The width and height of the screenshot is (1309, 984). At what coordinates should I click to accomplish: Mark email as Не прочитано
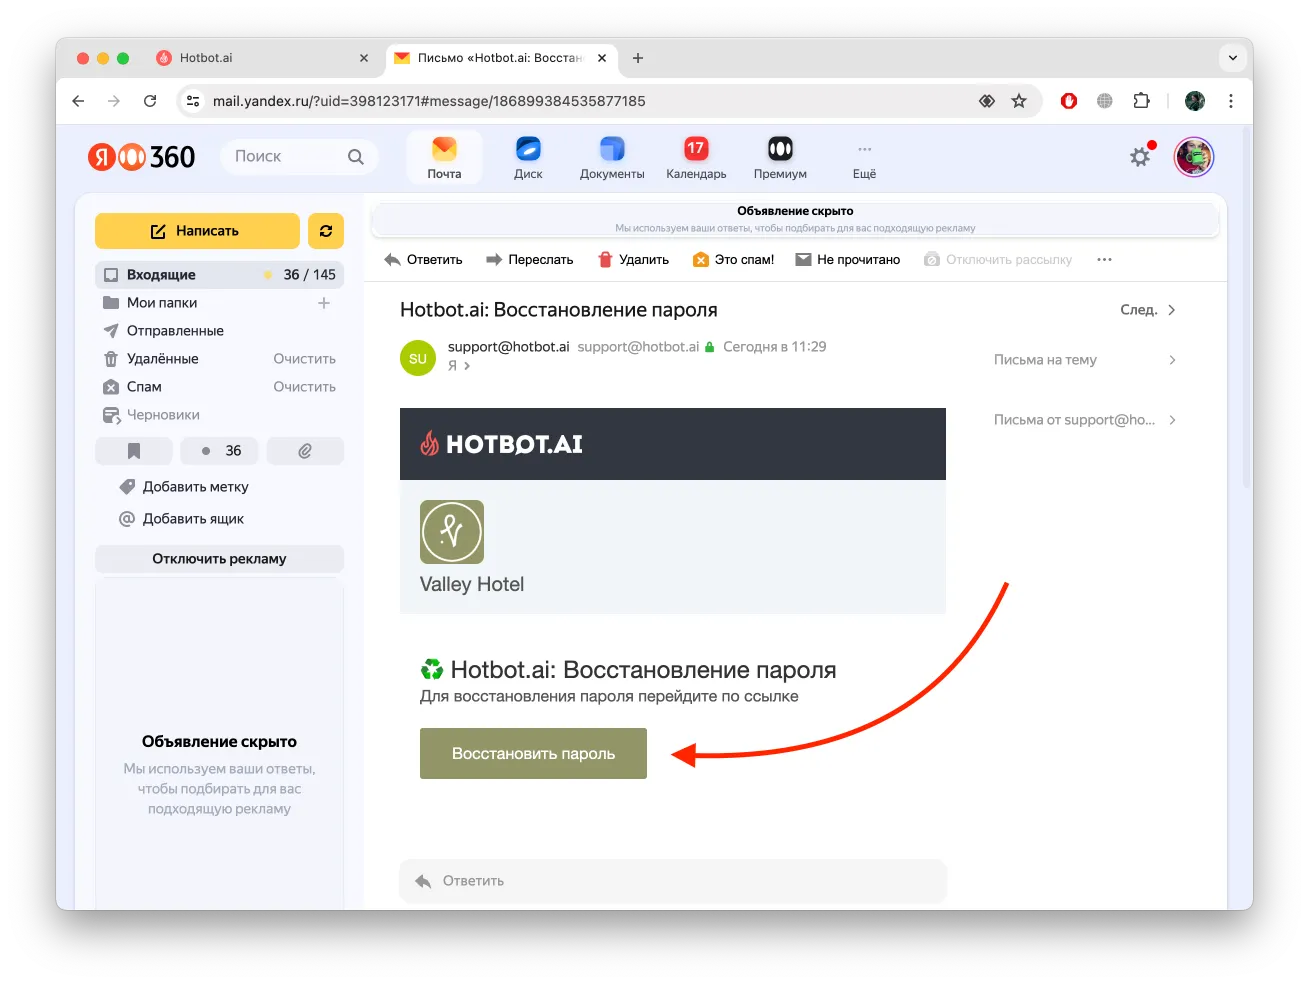click(848, 260)
